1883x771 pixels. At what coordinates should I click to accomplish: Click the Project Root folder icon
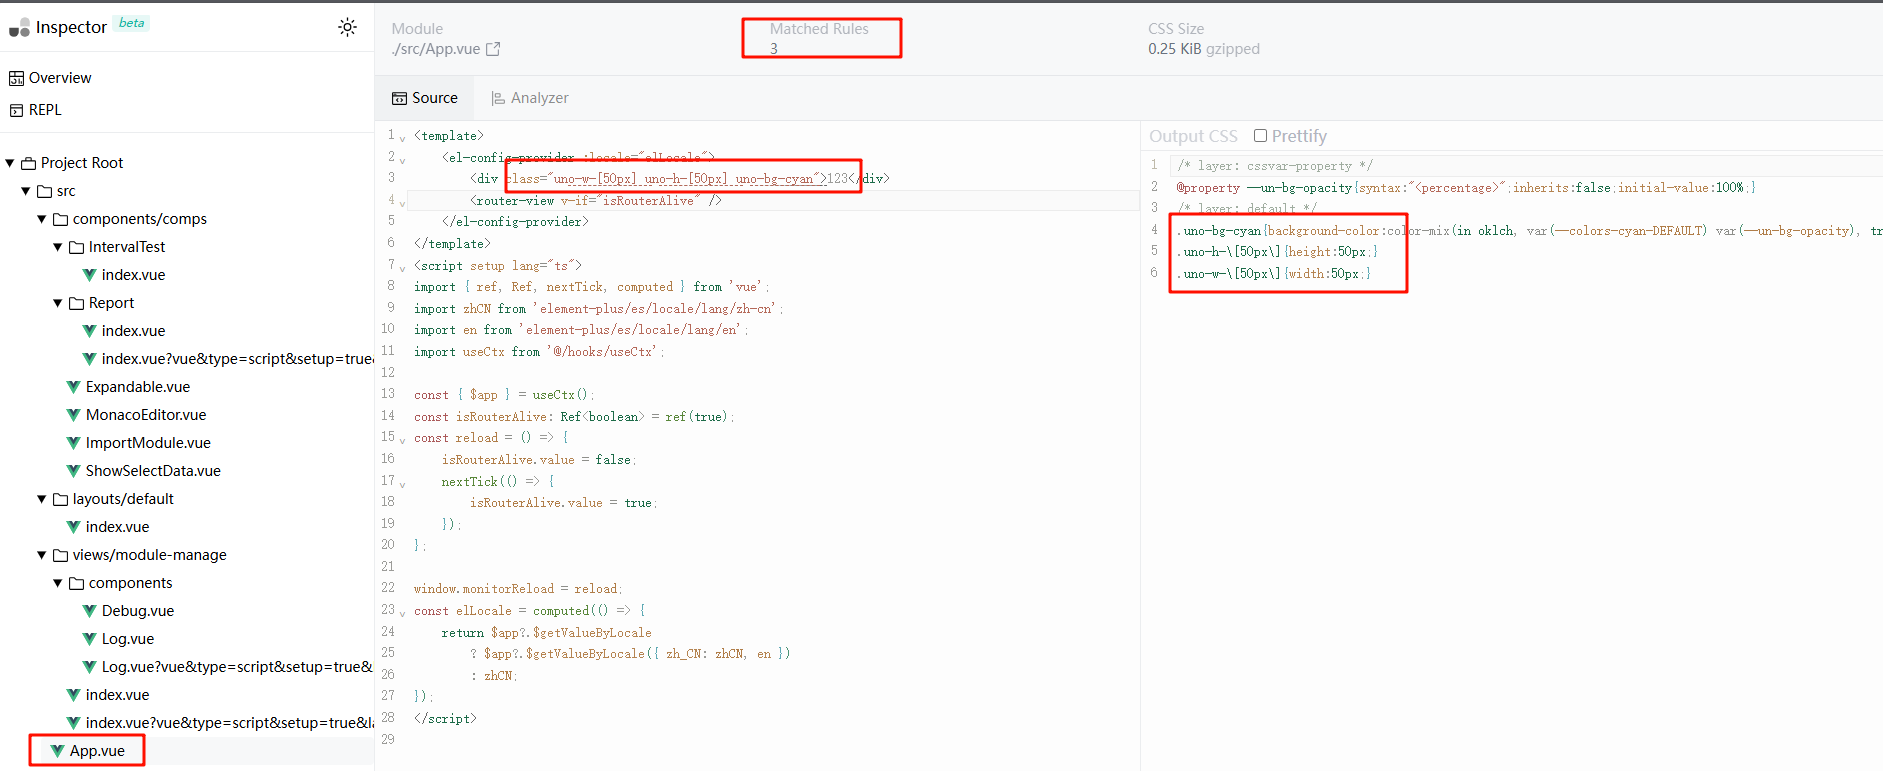[28, 163]
